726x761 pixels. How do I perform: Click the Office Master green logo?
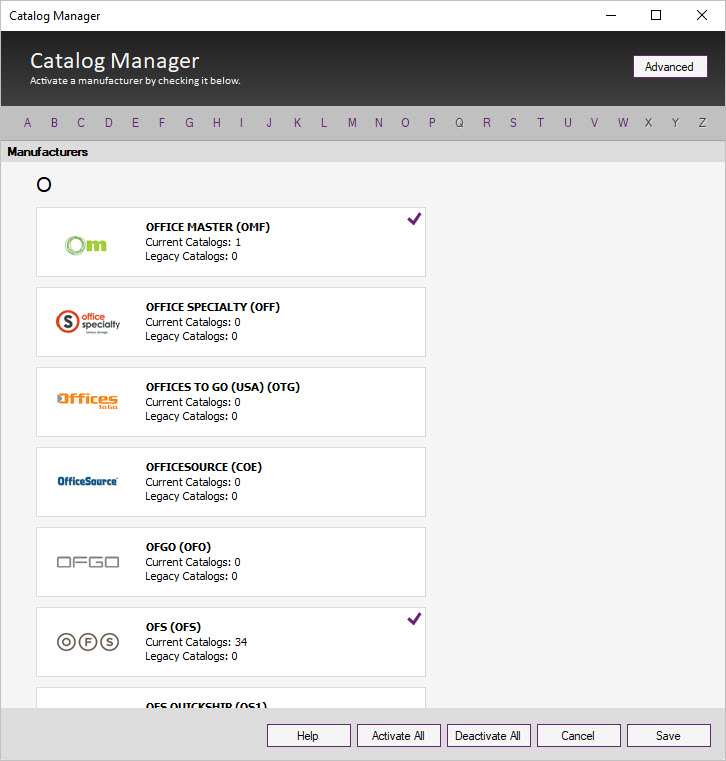86,244
